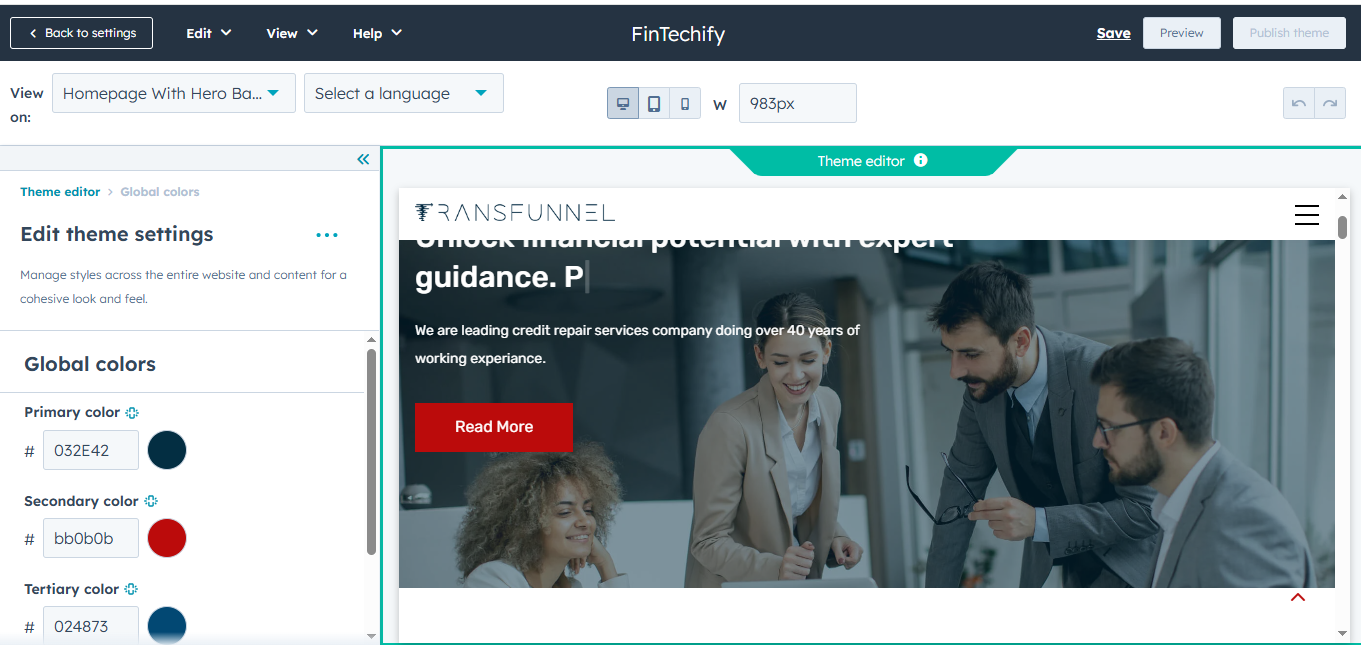Open the Select a language dropdown
The width and height of the screenshot is (1361, 645).
point(404,93)
